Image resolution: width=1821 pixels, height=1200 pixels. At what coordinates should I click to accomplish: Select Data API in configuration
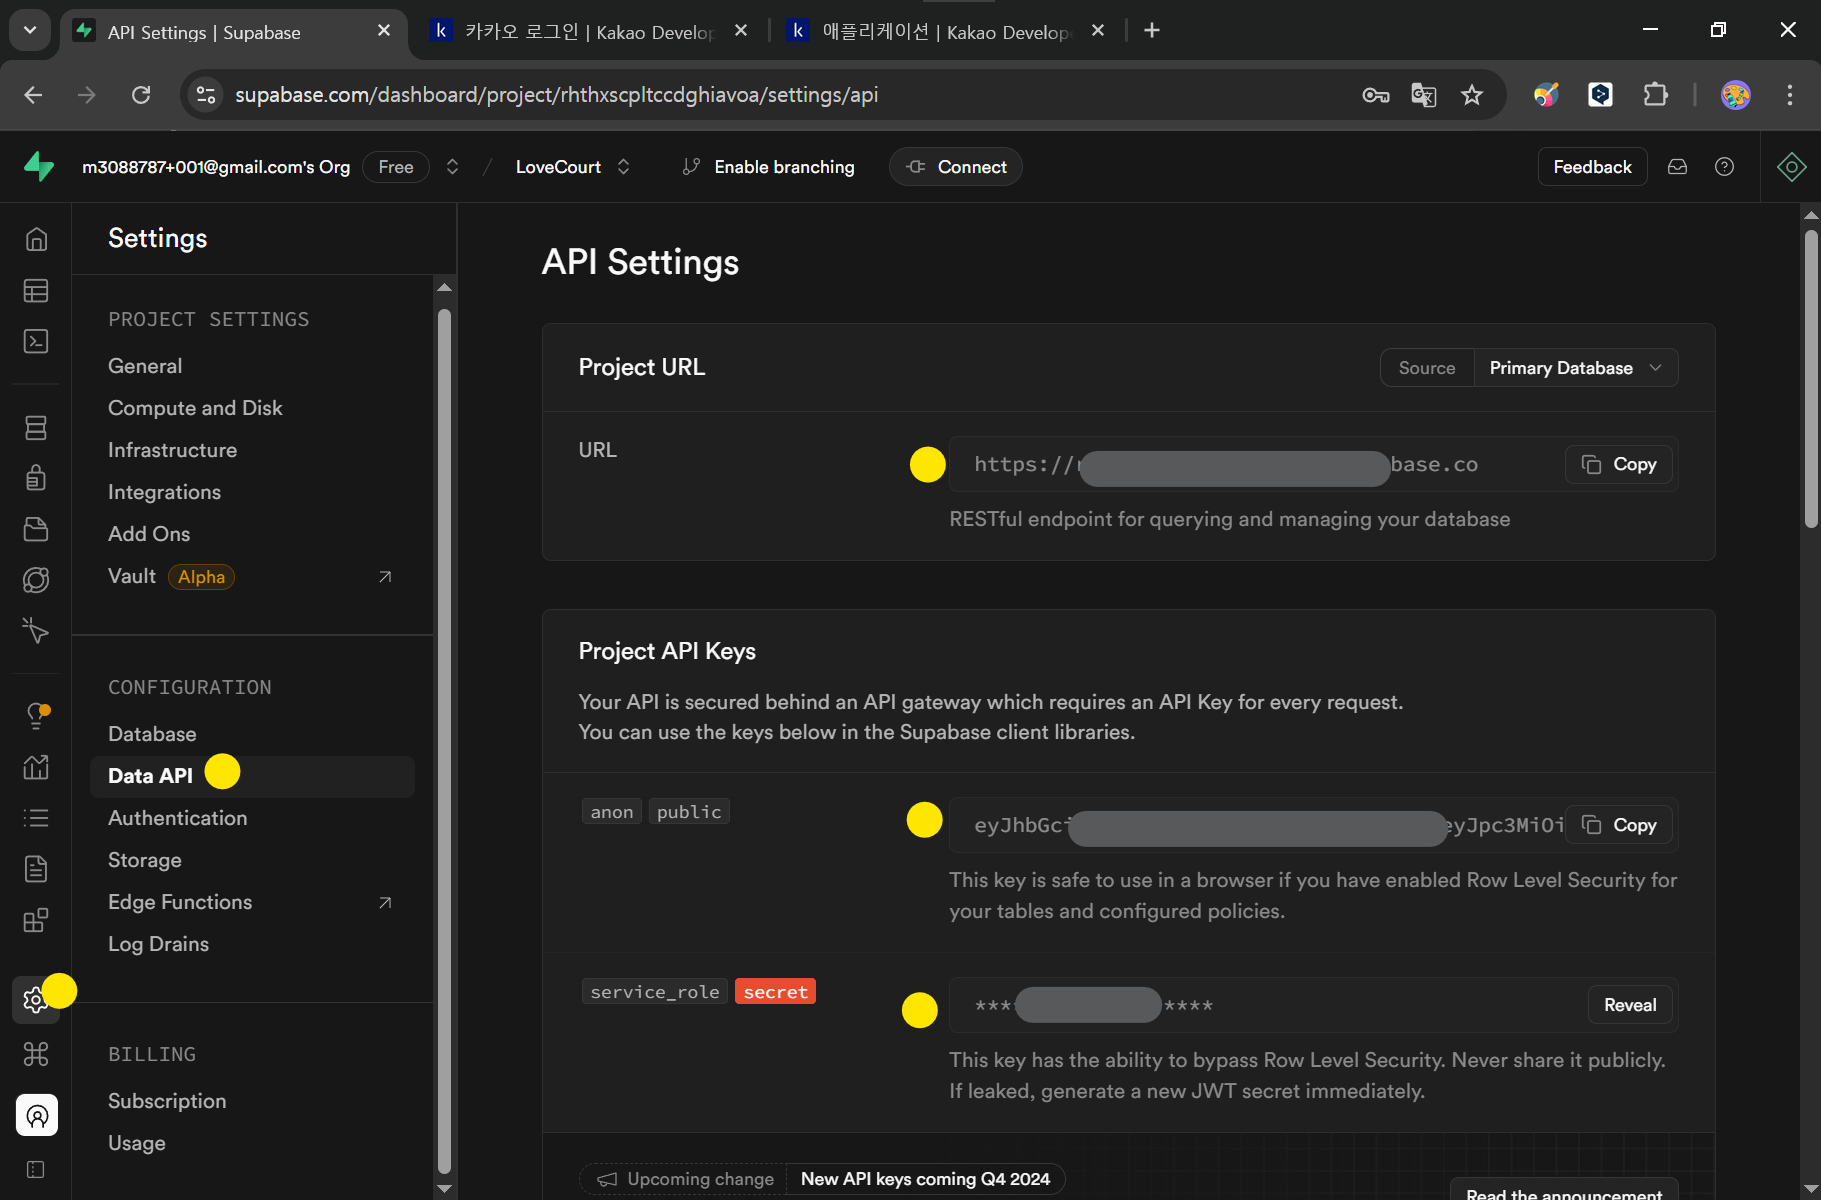(252, 776)
